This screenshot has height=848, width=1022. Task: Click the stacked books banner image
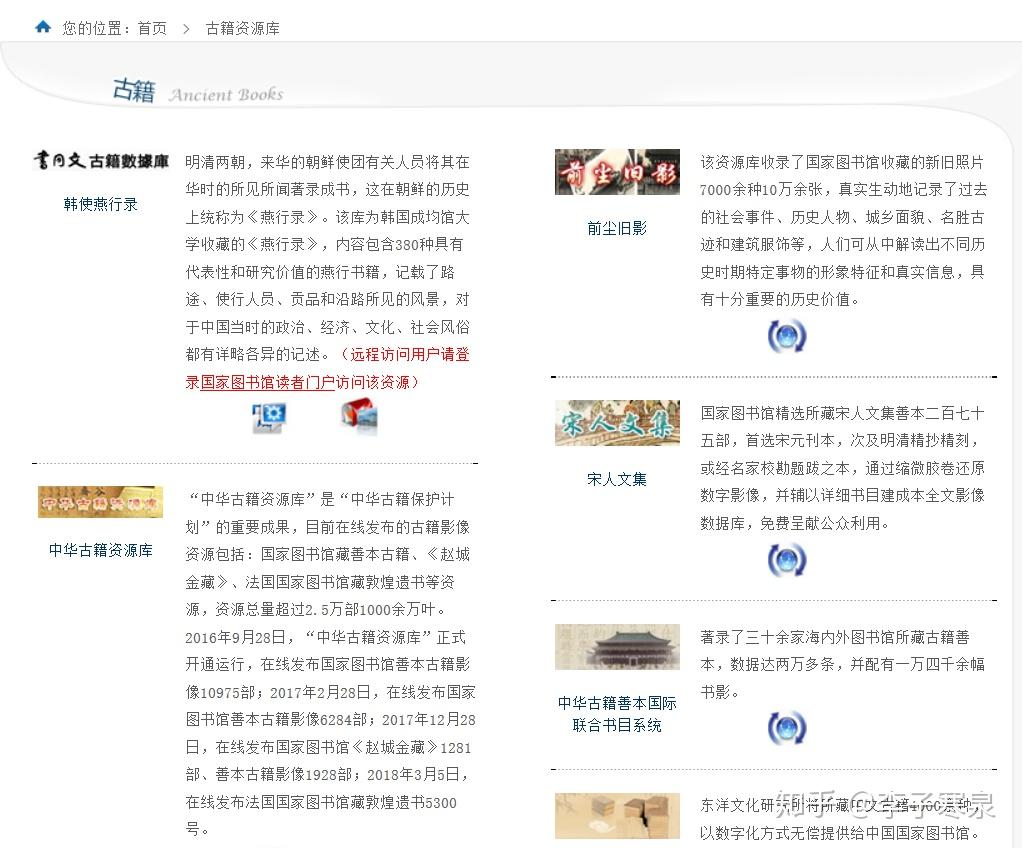pos(617,816)
